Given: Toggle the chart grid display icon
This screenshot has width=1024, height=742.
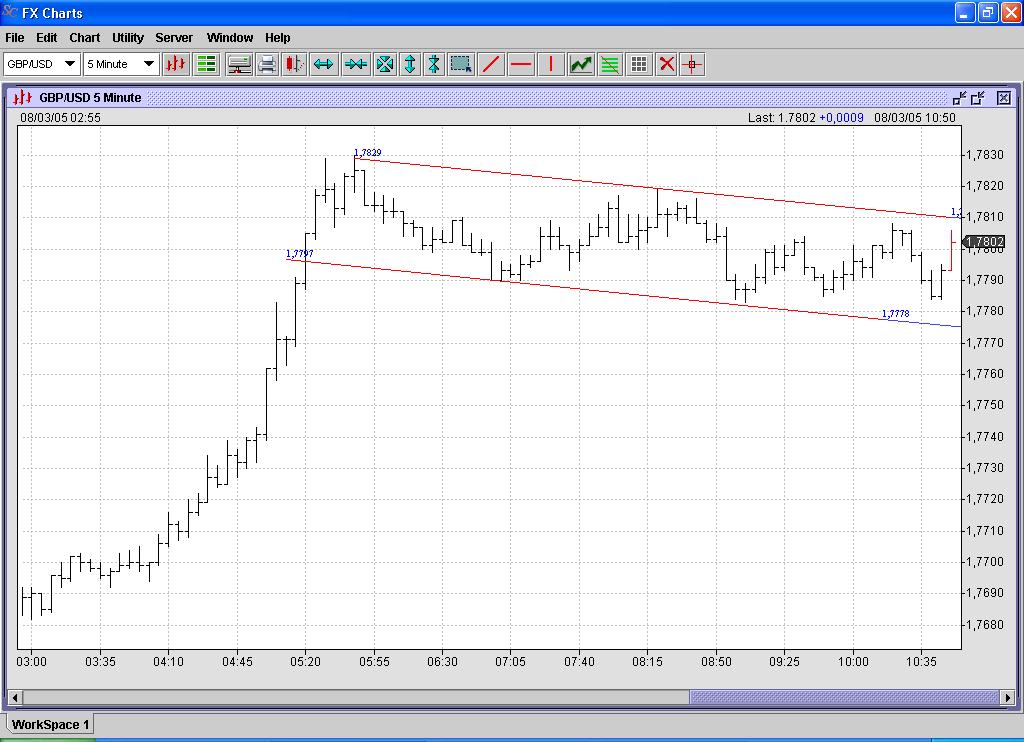Looking at the screenshot, I should [639, 64].
